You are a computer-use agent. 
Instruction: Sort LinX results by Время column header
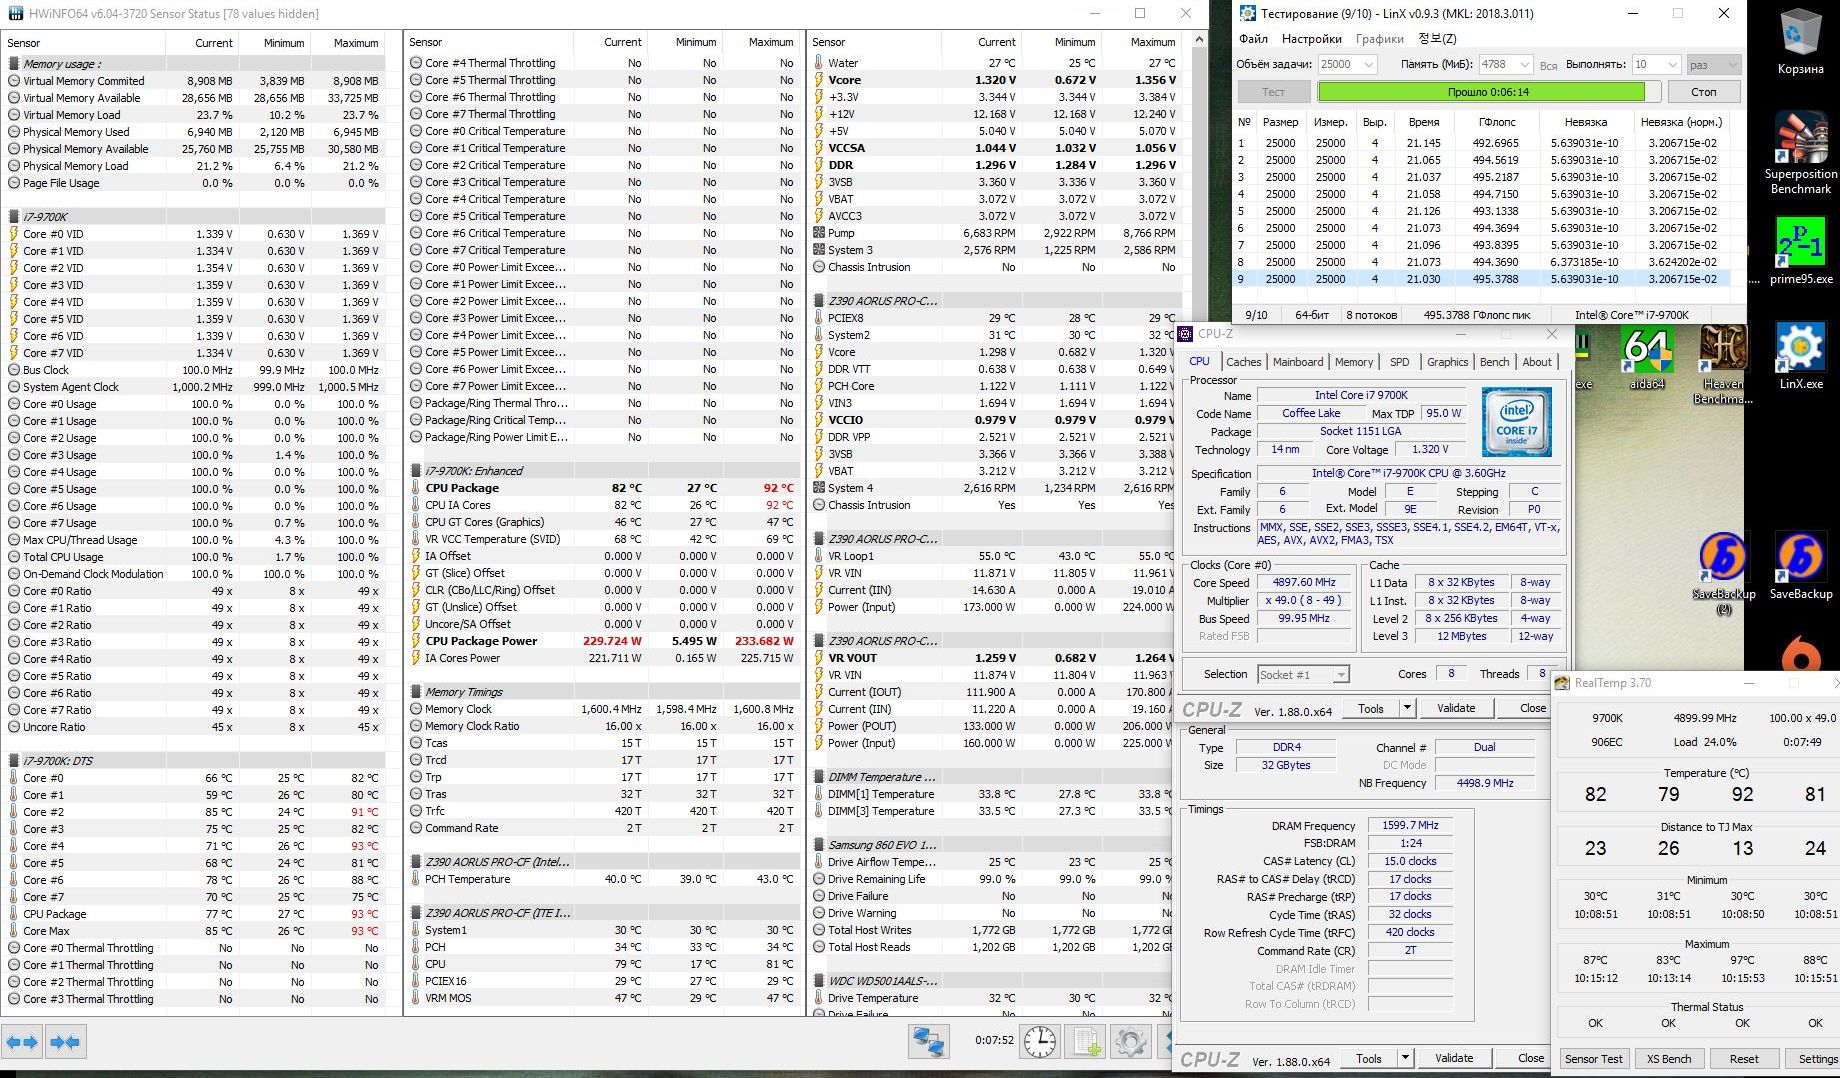(1423, 122)
